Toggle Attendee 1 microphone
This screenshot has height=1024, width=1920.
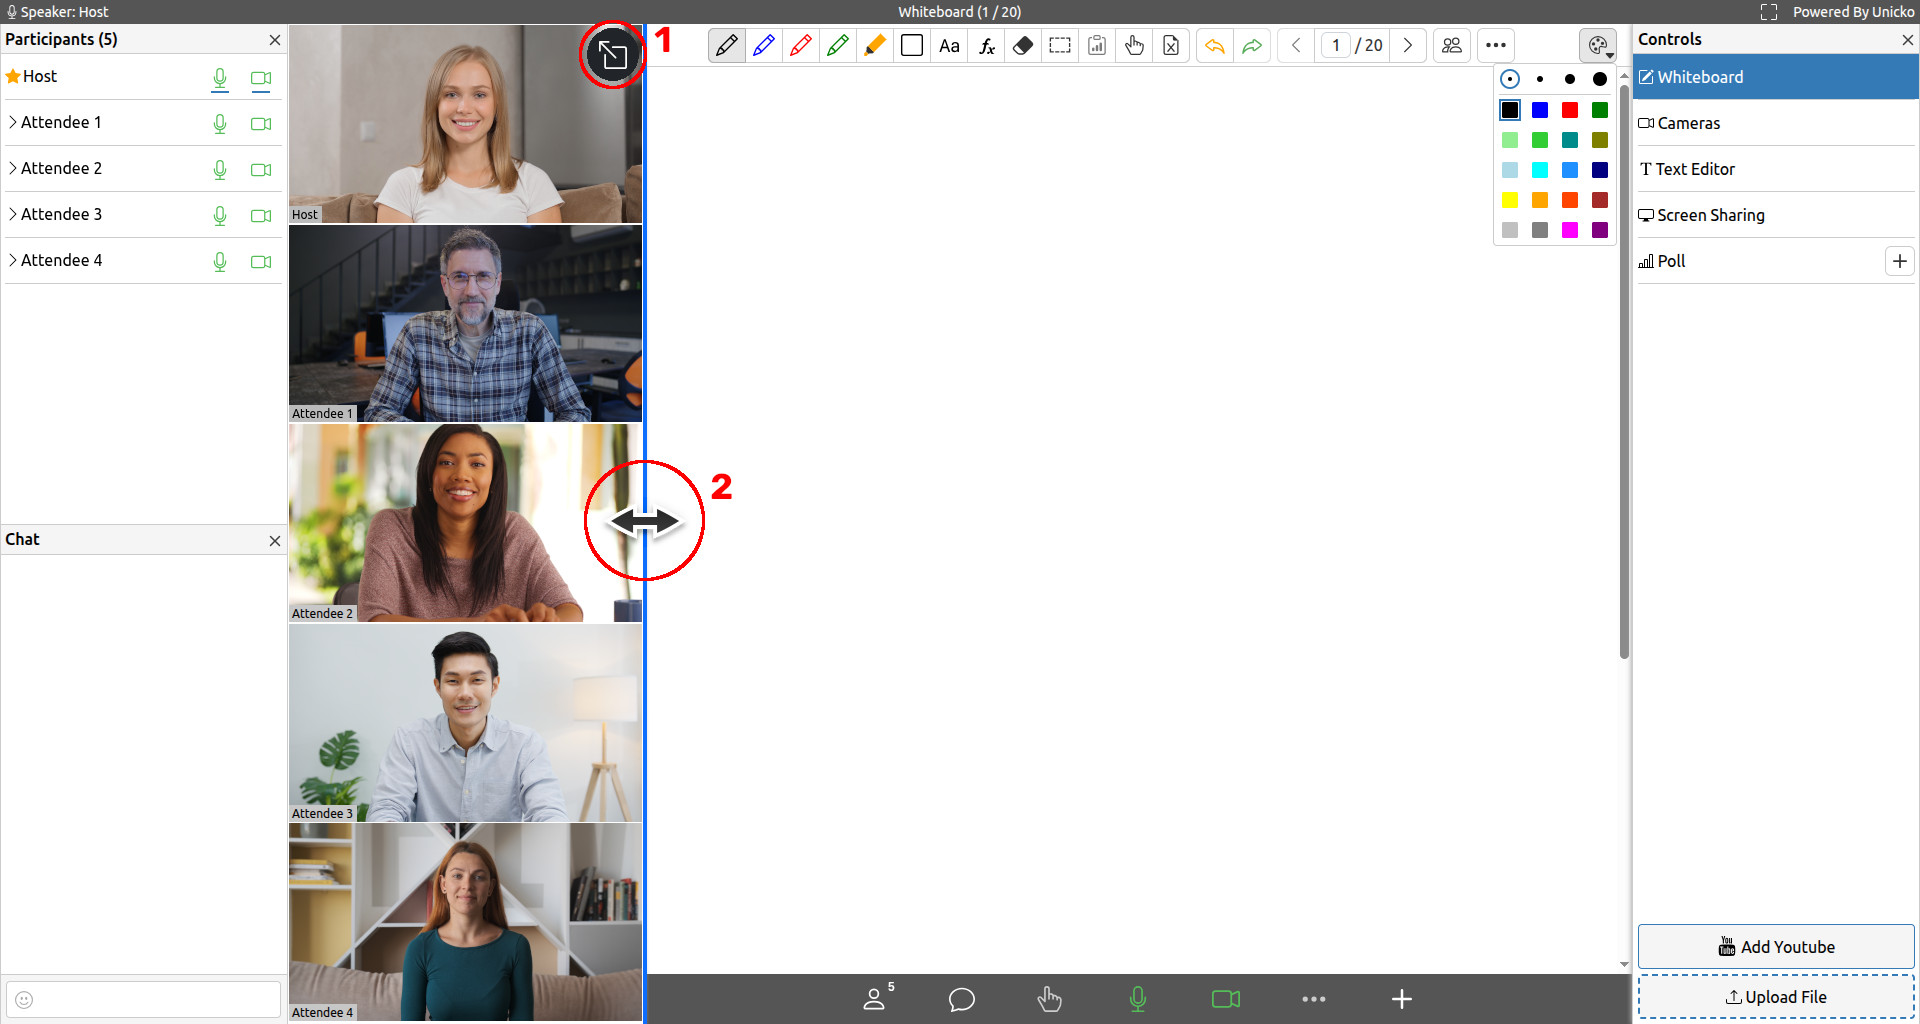coord(220,124)
